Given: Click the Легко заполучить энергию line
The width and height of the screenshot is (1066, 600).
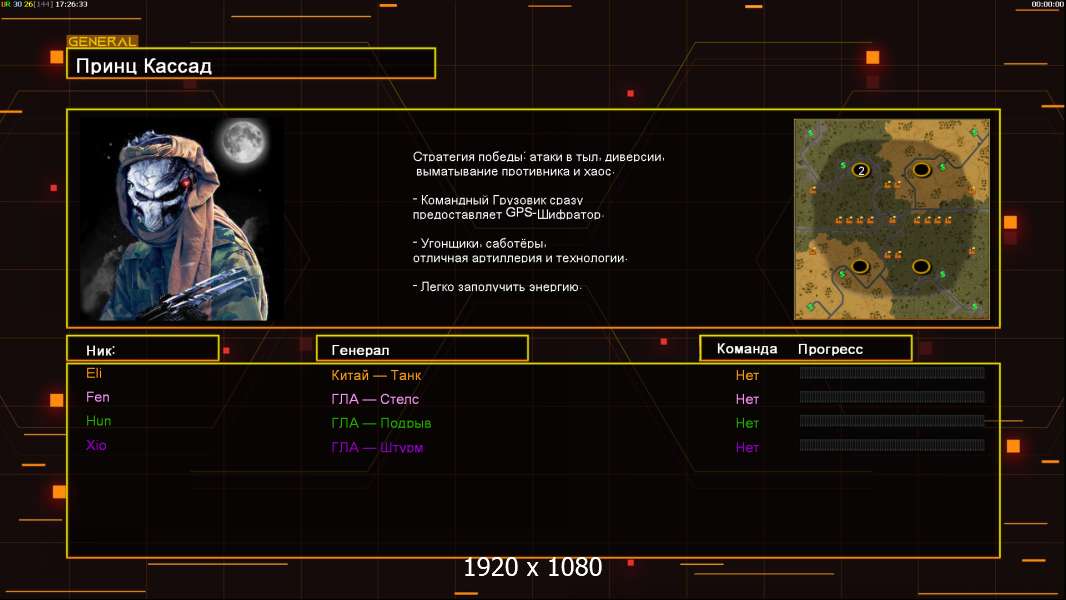Looking at the screenshot, I should (497, 287).
